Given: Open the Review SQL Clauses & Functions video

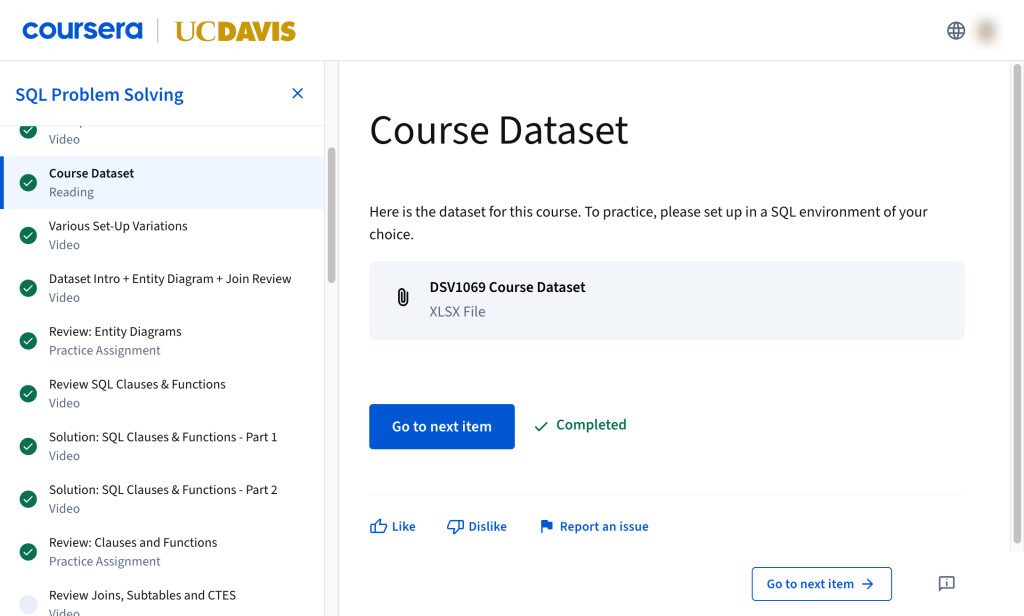Looking at the screenshot, I should pos(164,393).
